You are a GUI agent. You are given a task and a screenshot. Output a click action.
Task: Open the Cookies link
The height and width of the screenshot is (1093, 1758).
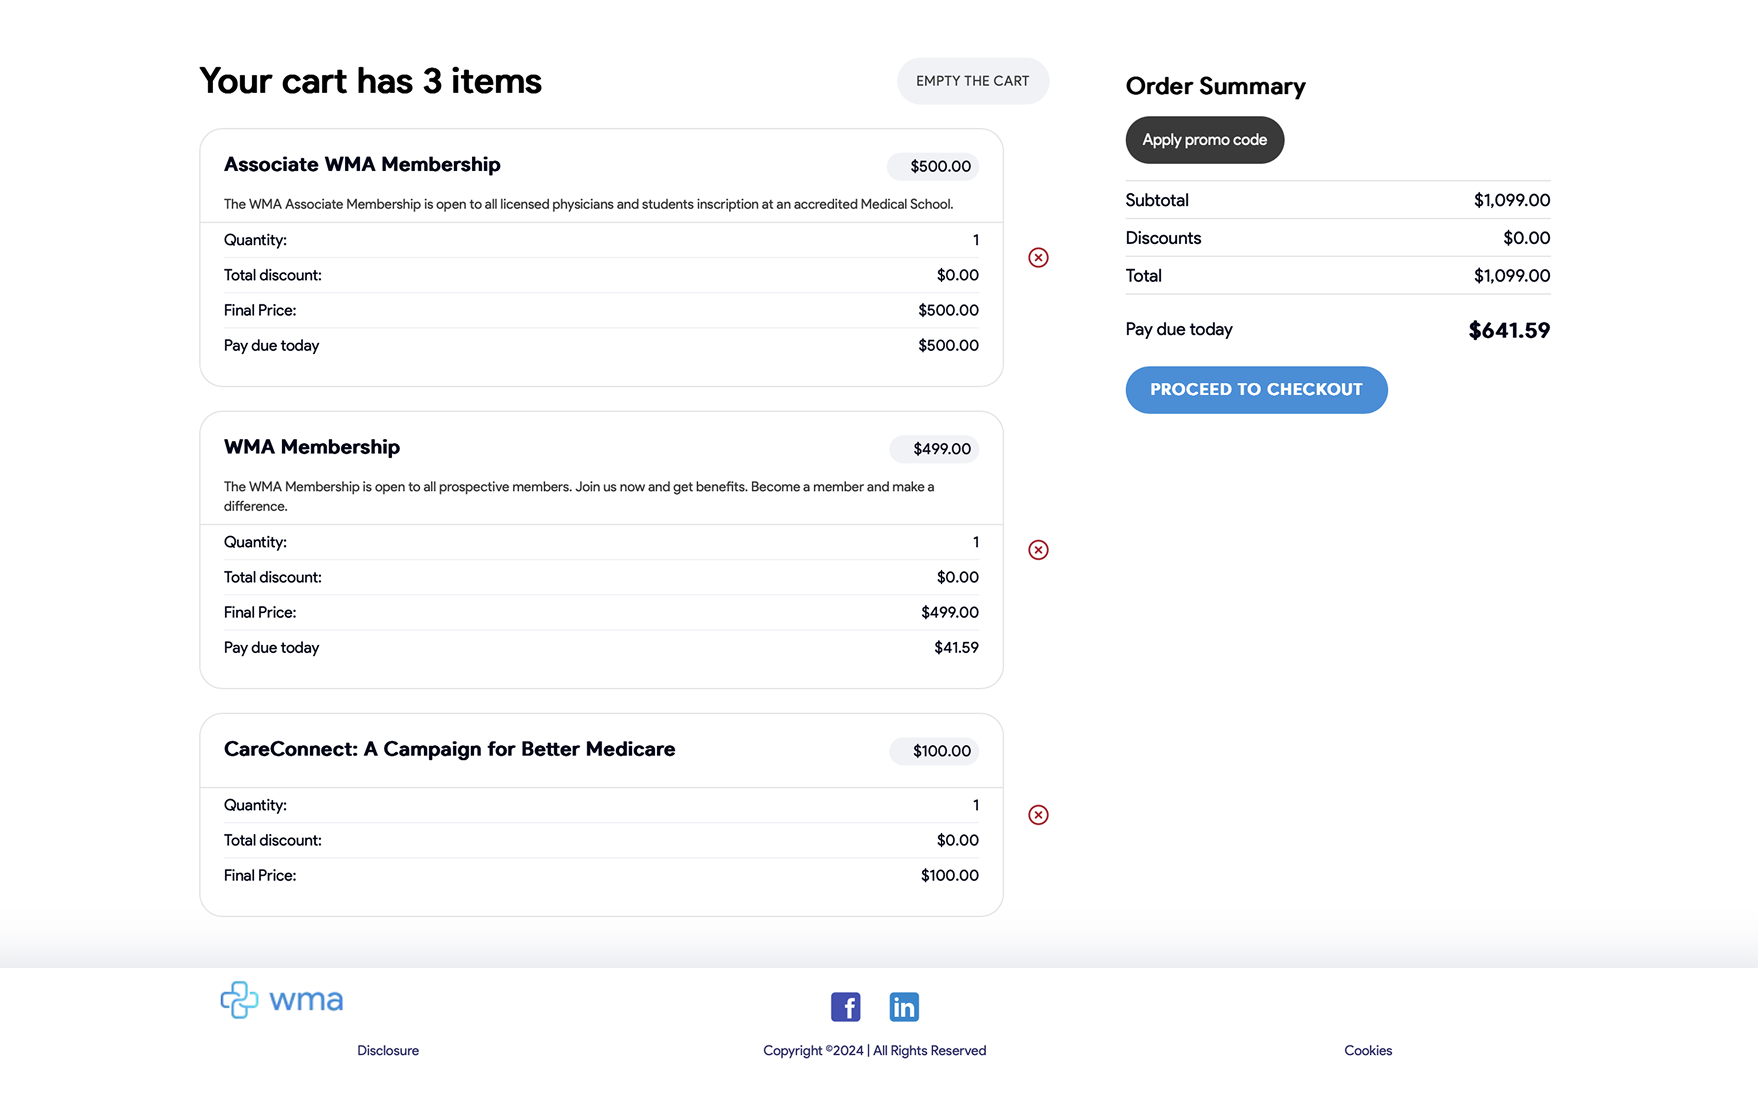tap(1367, 1050)
